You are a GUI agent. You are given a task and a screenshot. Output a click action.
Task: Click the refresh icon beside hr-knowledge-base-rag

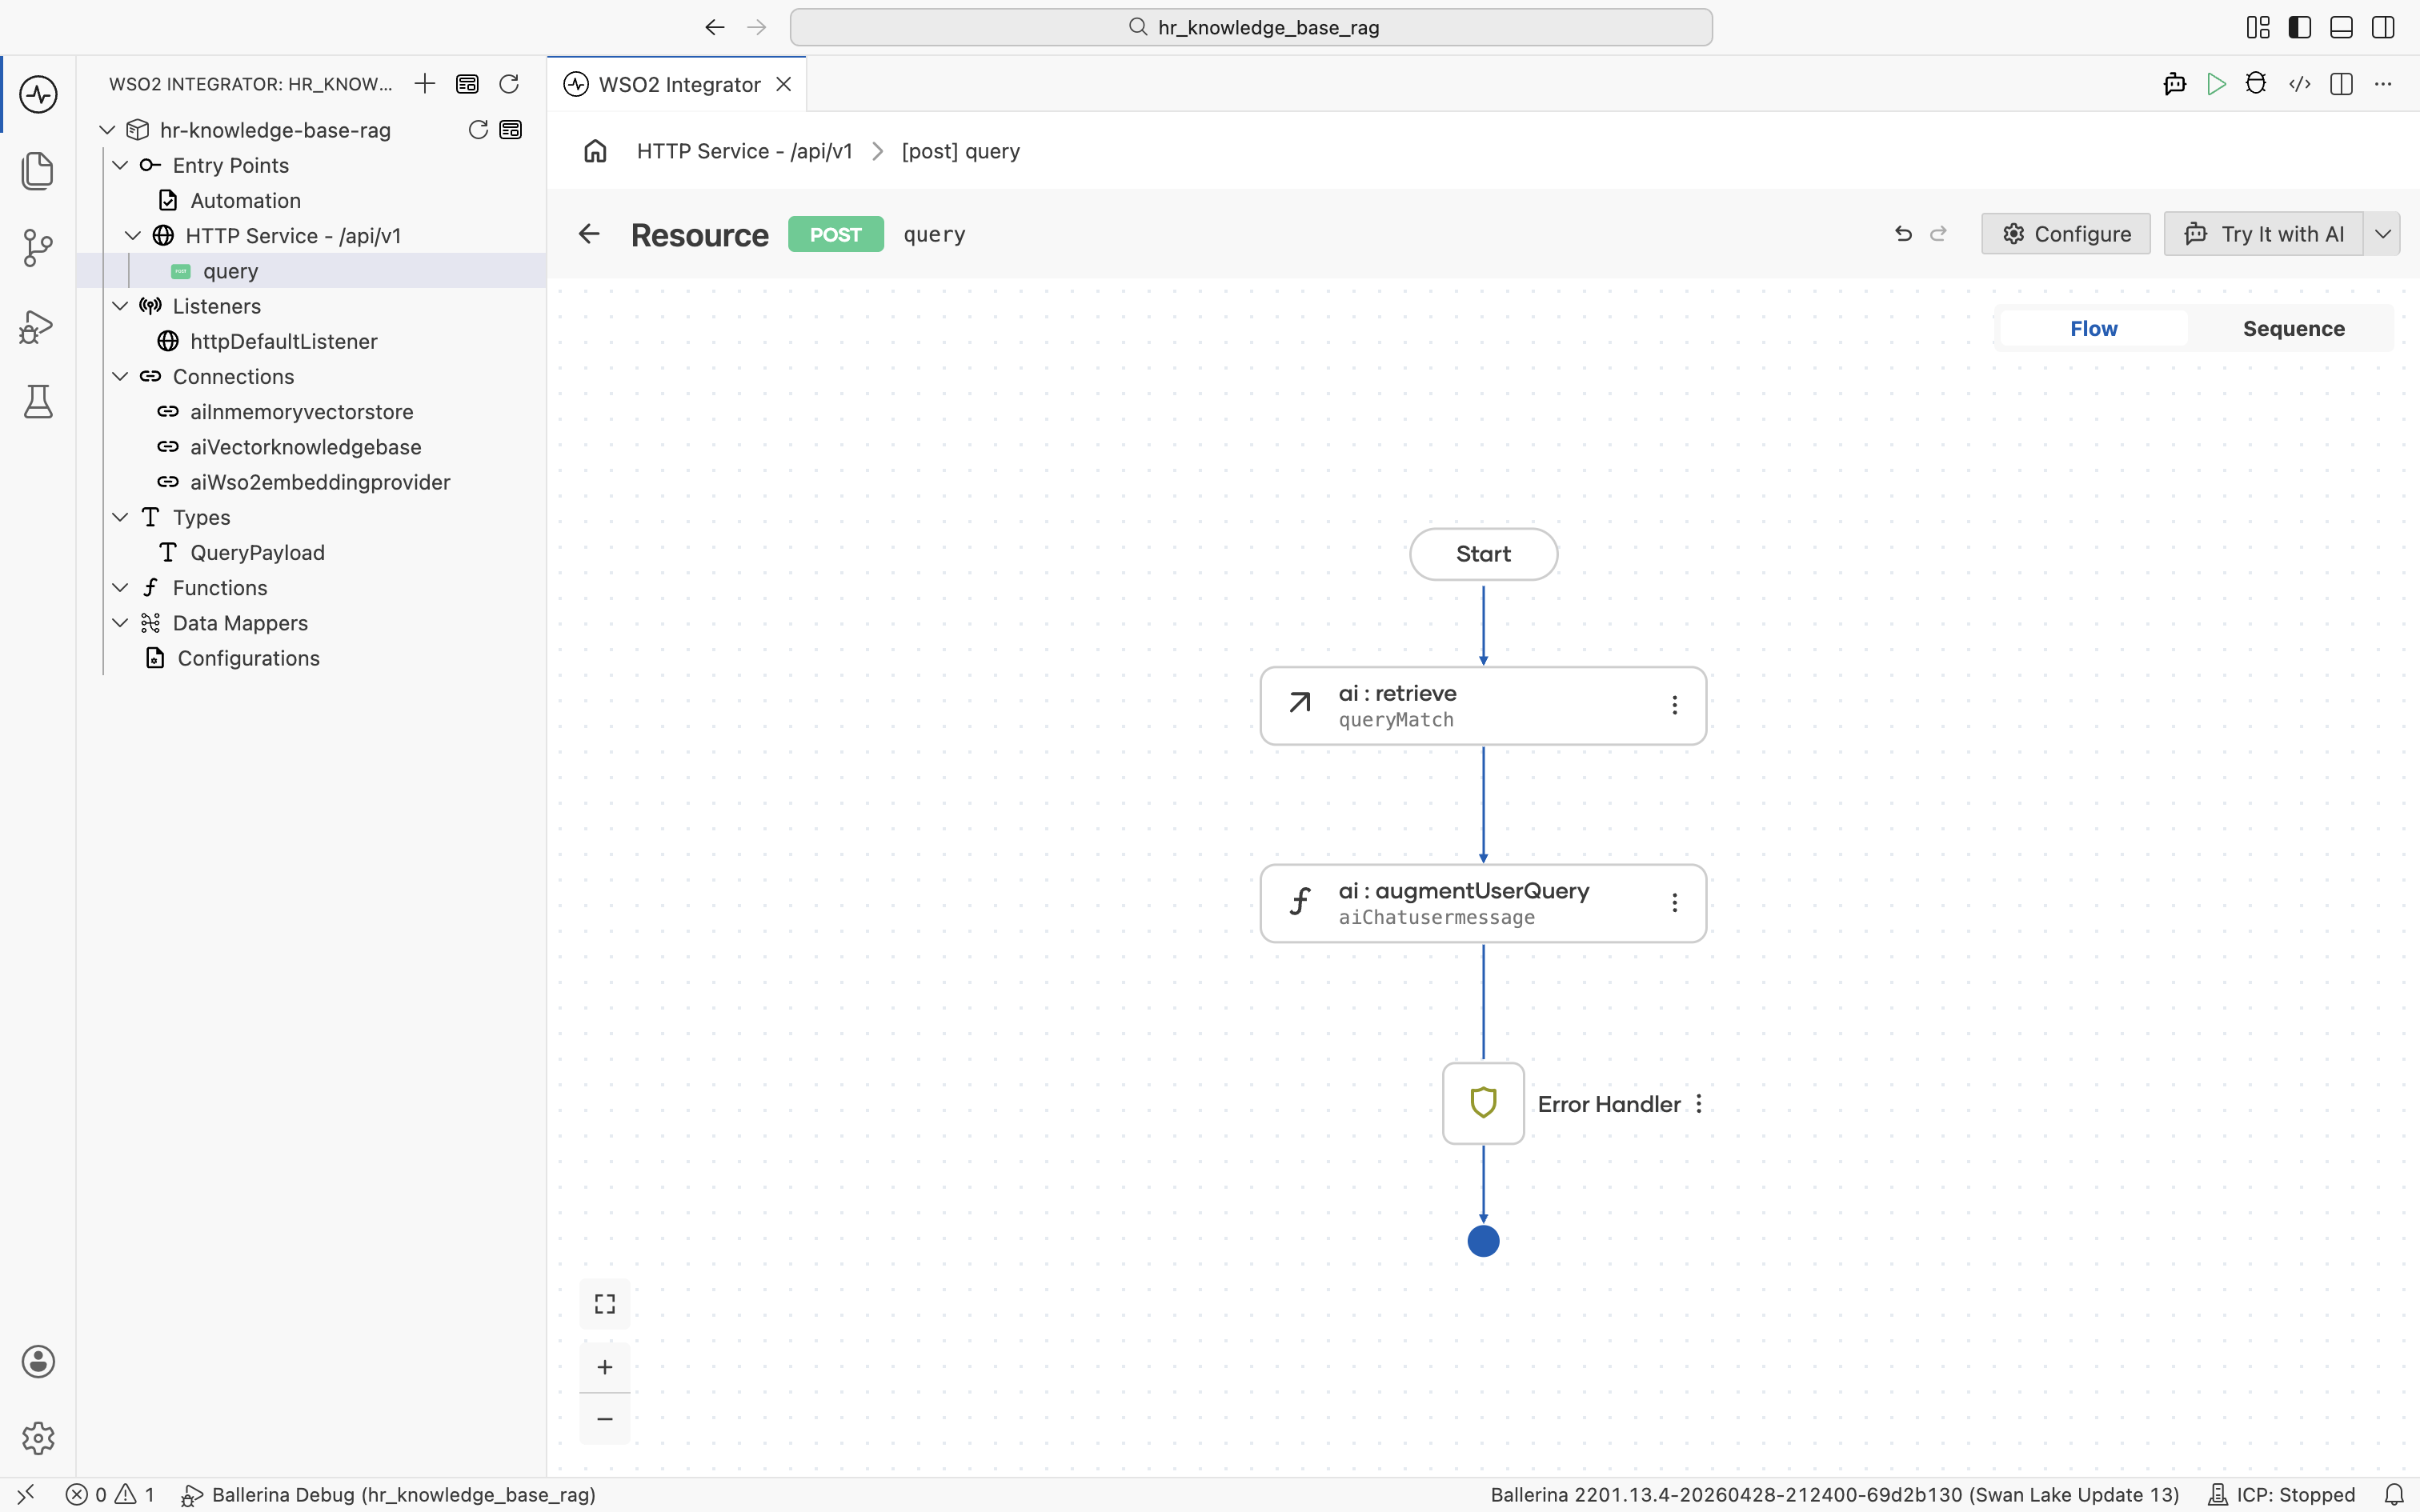tap(478, 130)
